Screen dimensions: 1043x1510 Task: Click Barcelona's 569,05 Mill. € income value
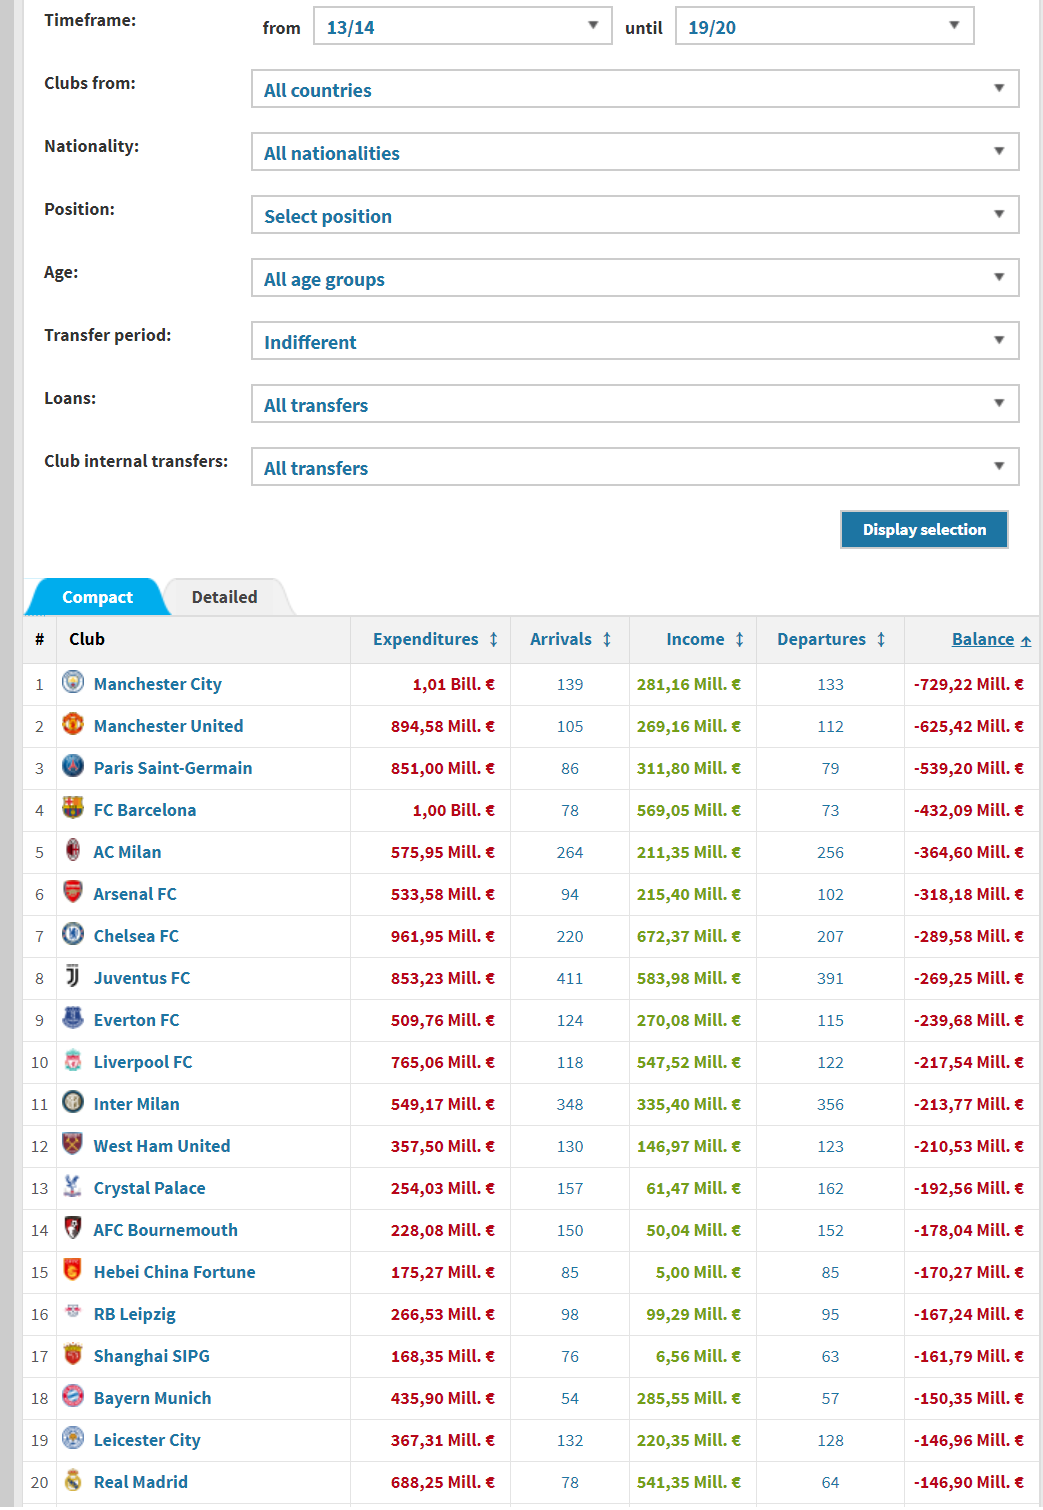[x=689, y=810]
